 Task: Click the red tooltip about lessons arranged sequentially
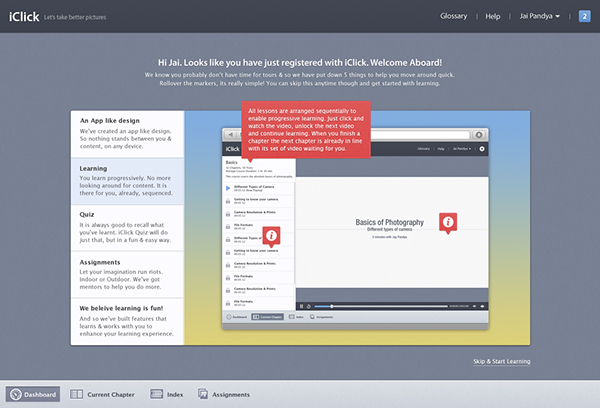306,129
